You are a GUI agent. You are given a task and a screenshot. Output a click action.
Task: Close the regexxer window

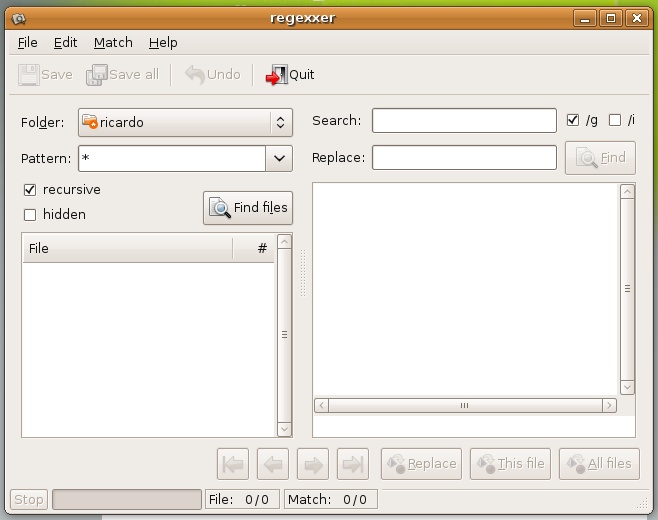[637, 18]
